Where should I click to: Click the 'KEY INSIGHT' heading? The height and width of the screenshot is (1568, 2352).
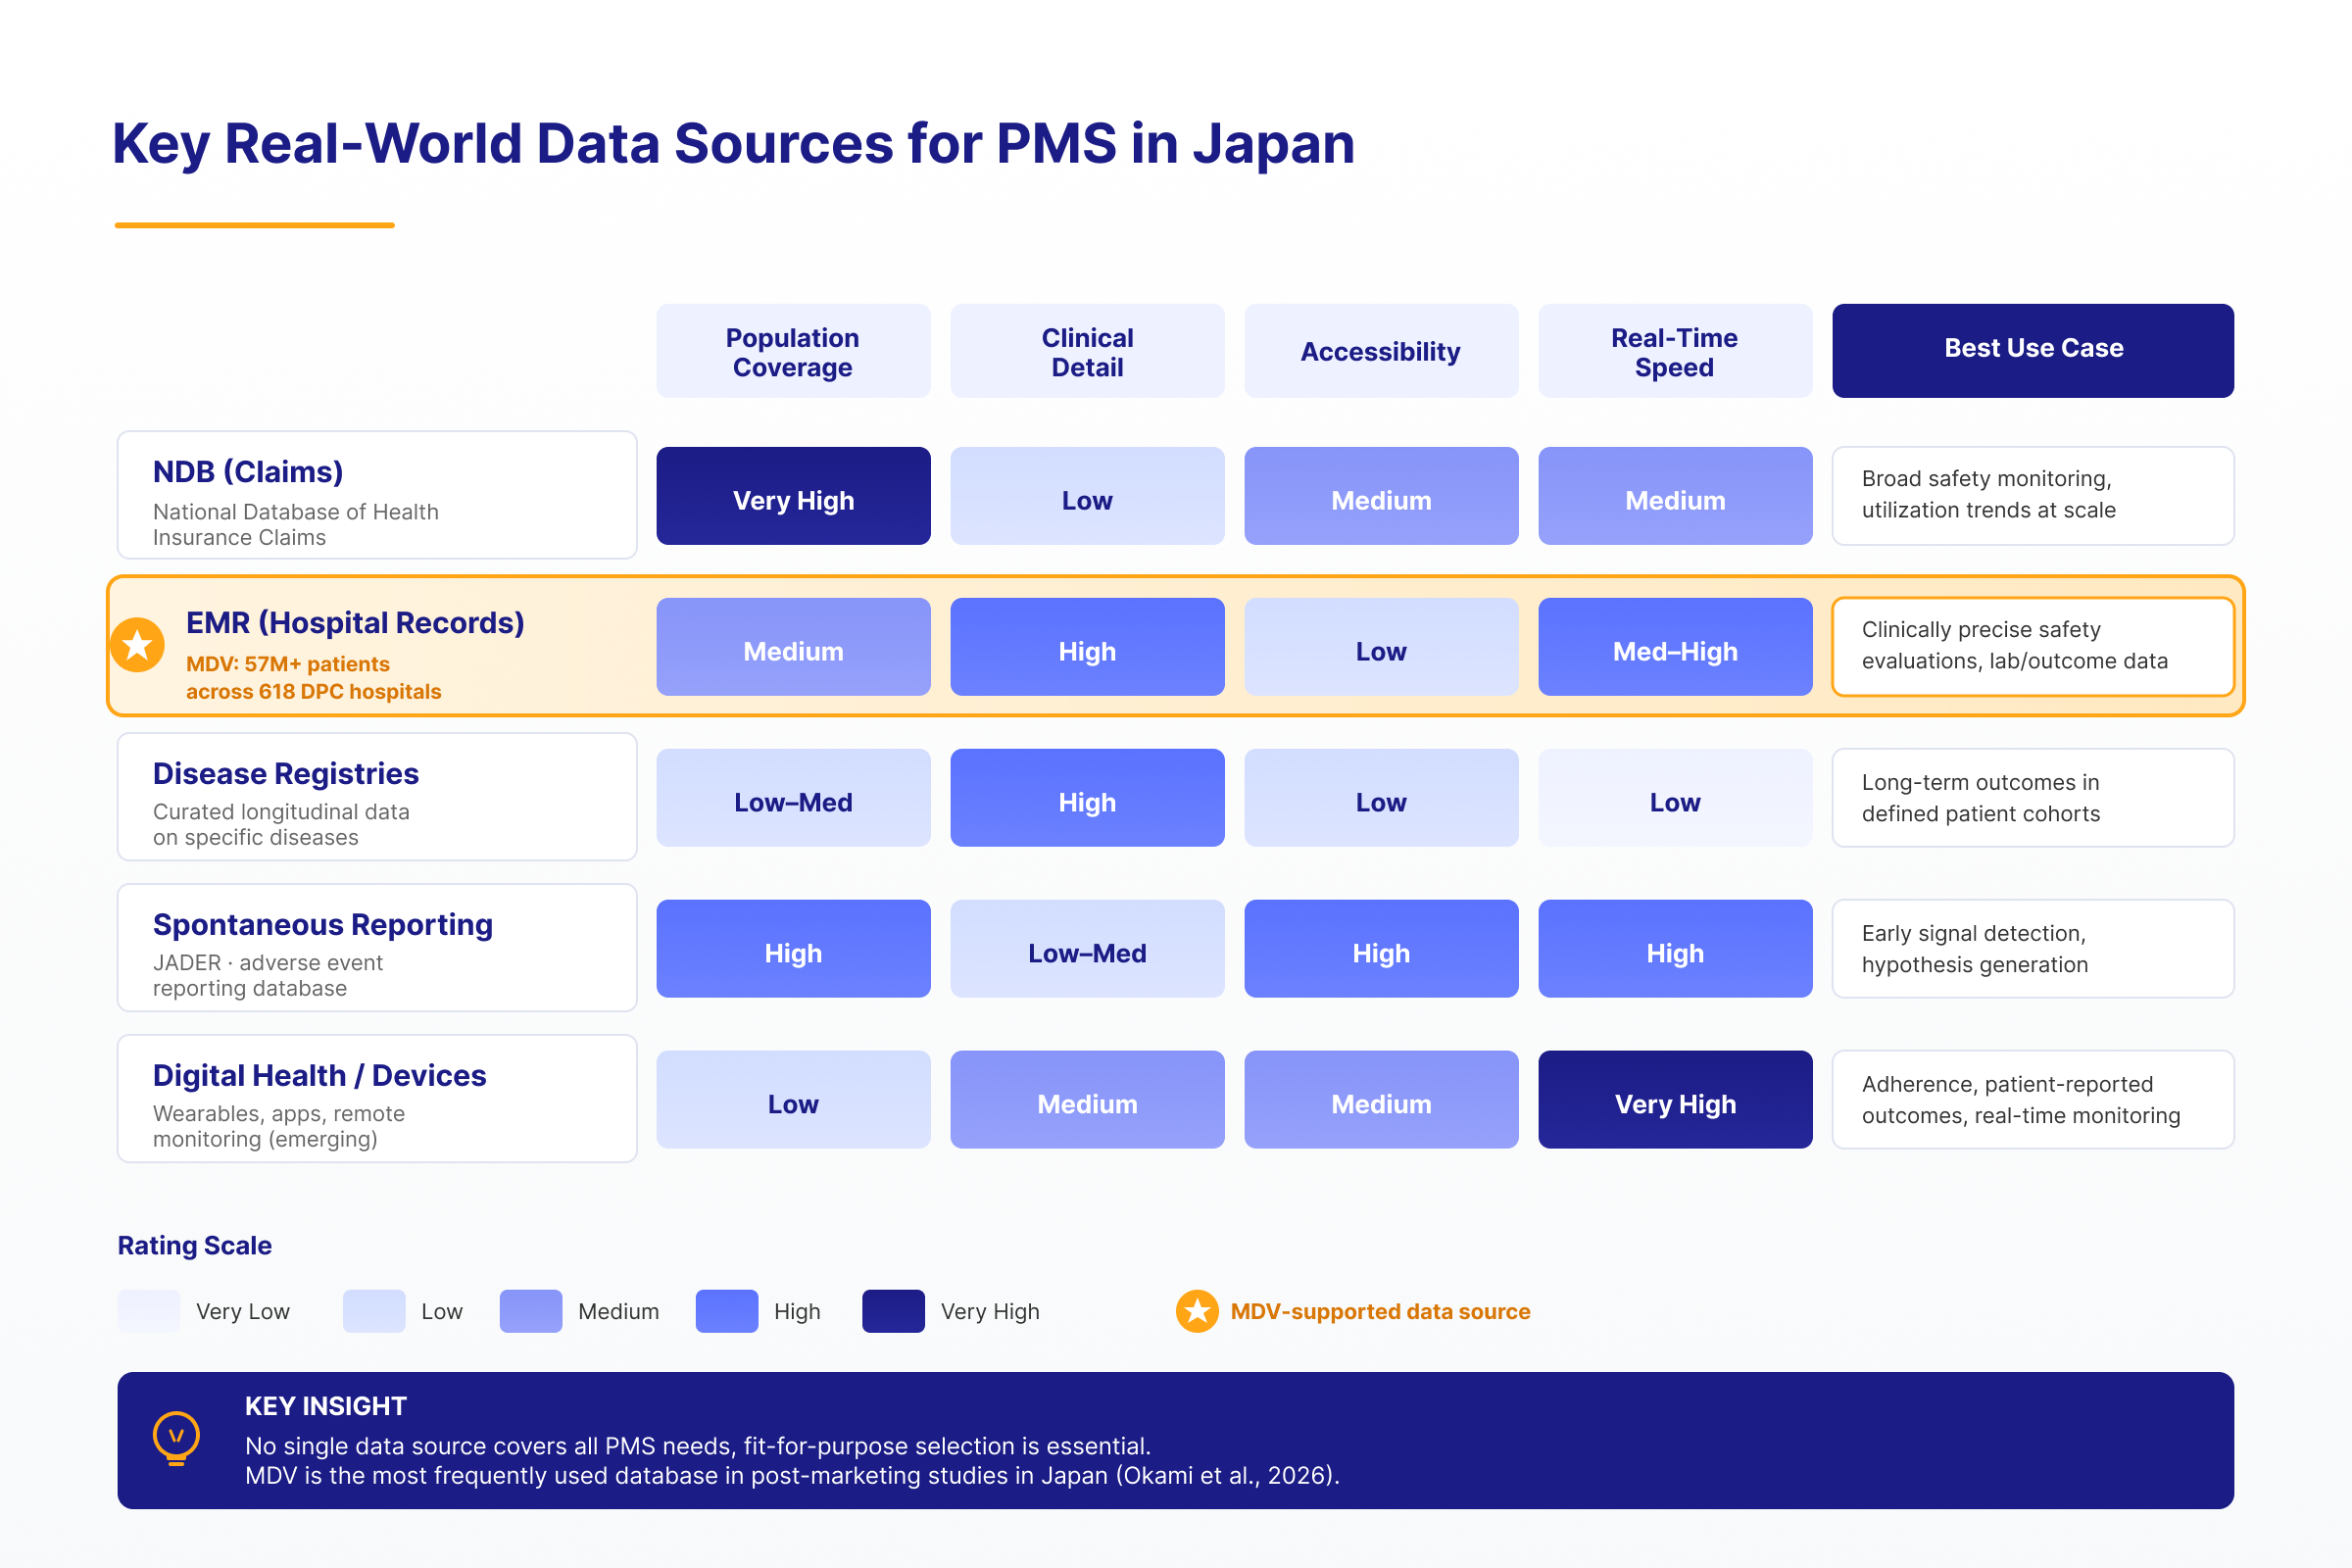(x=326, y=1407)
